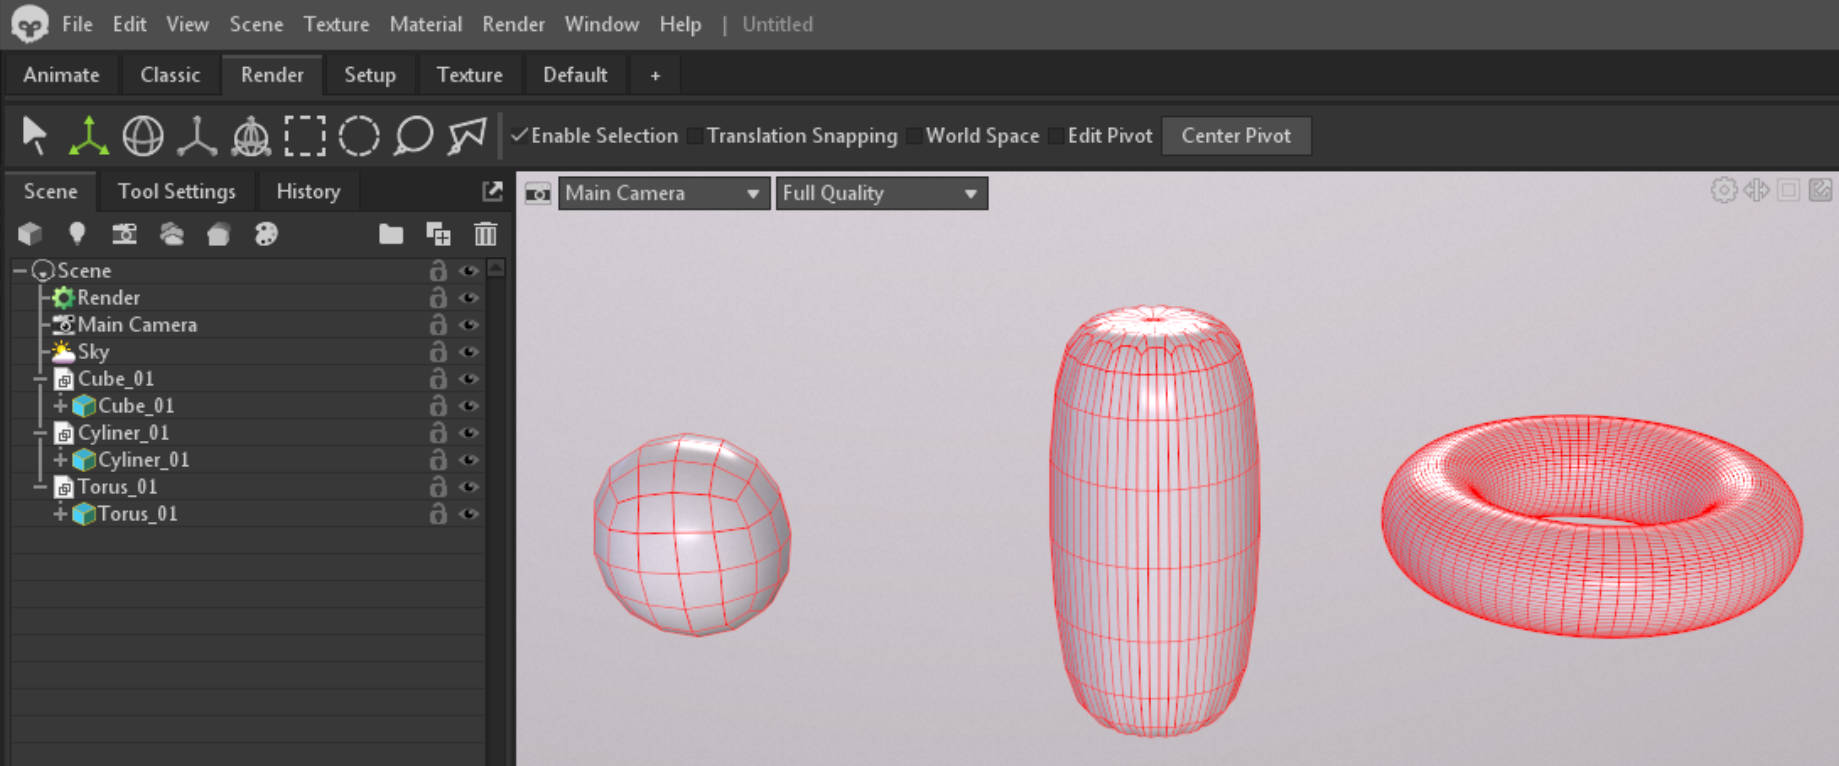
Task: Expand the Cyliner_01 mesh child node
Action: coord(60,460)
